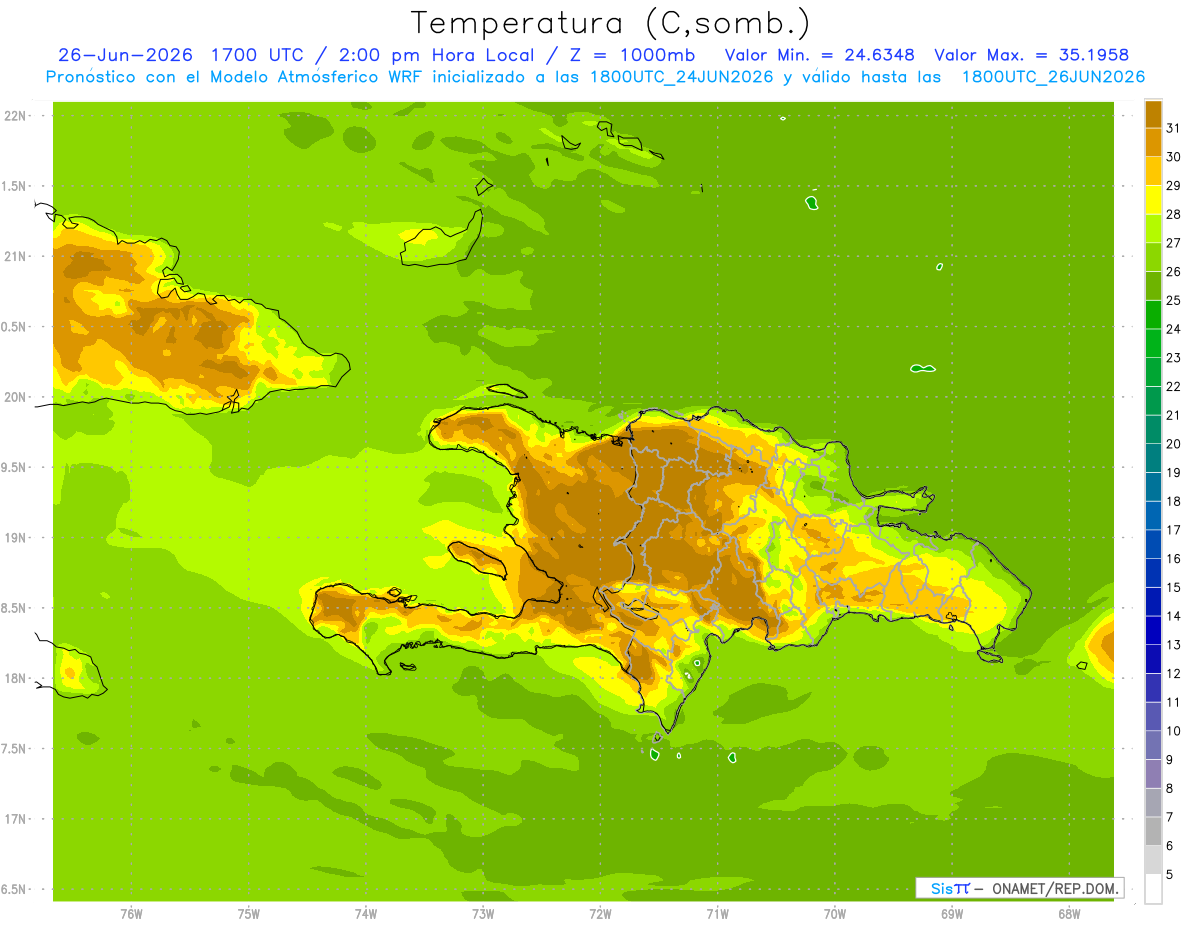Viewport: 1200px width, 927px height.
Task: Click the teal legend swatch between 19 and 20
Action: (1153, 458)
